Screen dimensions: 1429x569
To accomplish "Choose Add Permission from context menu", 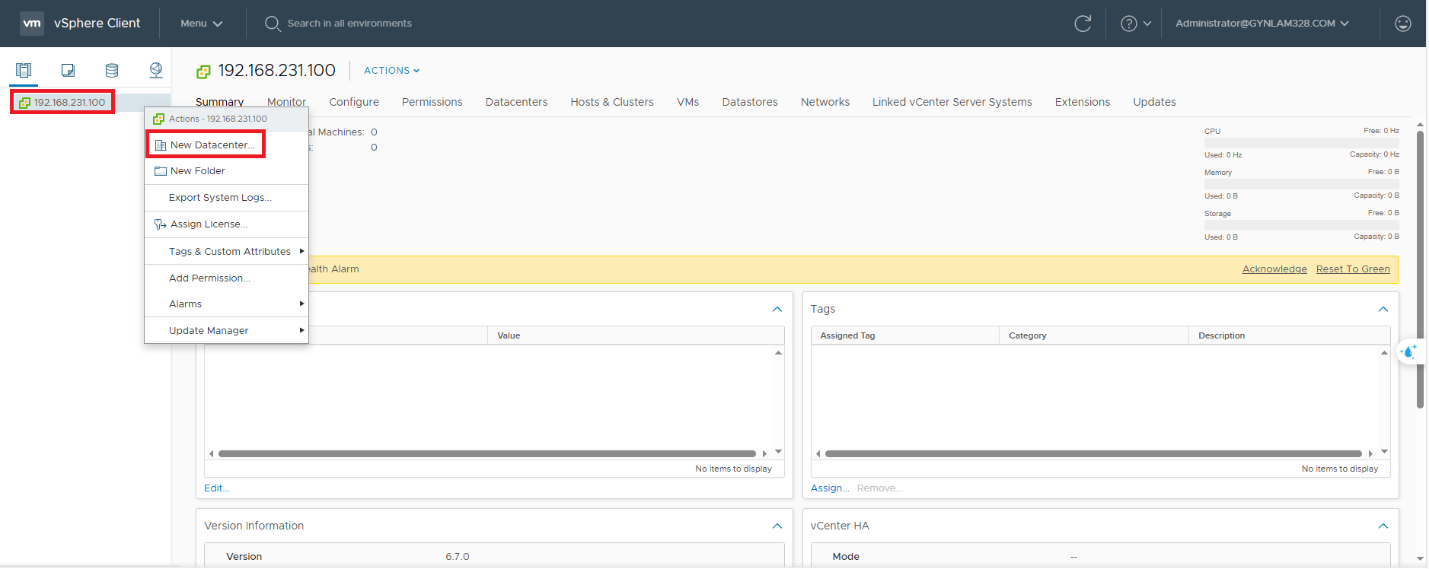I will point(226,278).
